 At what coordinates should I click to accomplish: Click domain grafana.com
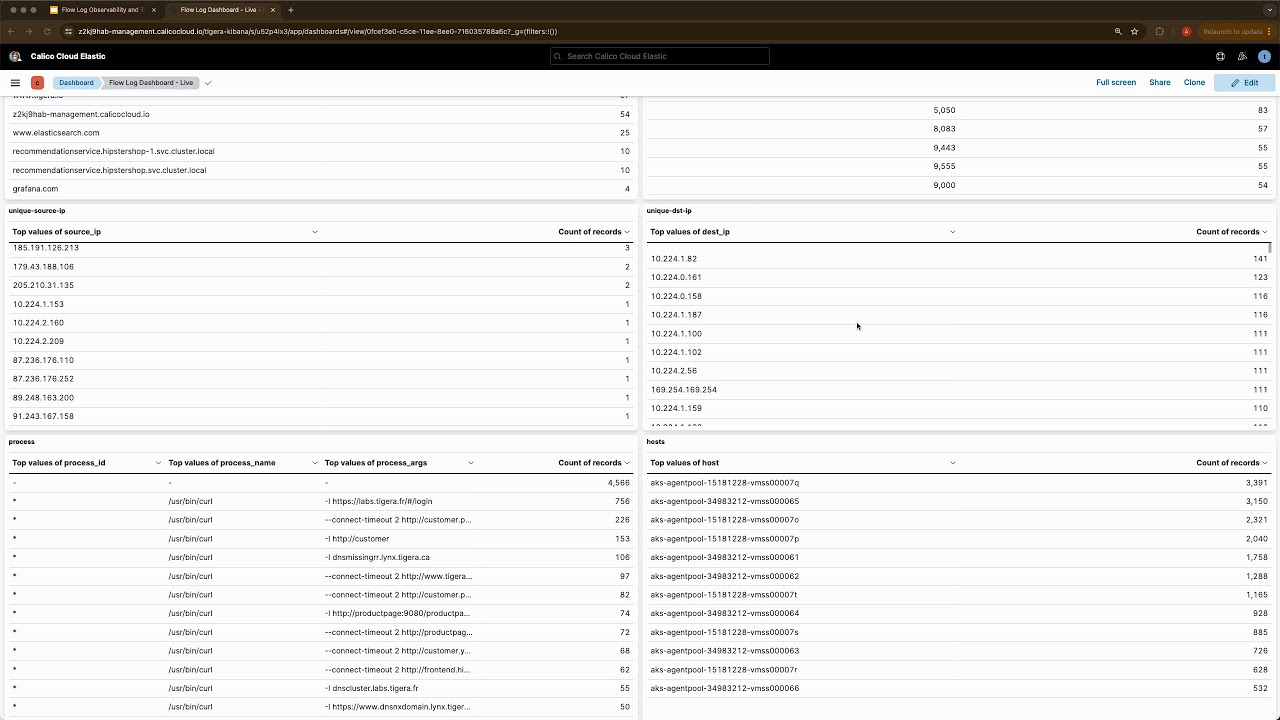click(35, 189)
